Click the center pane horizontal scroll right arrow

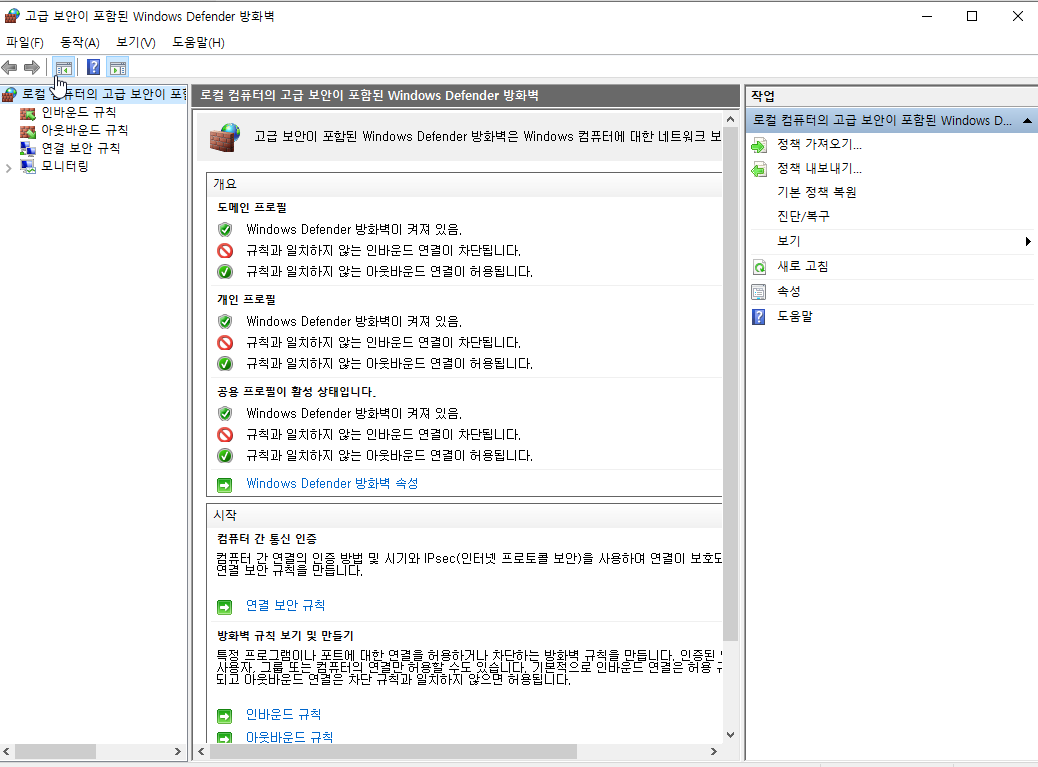pyautogui.click(x=714, y=752)
